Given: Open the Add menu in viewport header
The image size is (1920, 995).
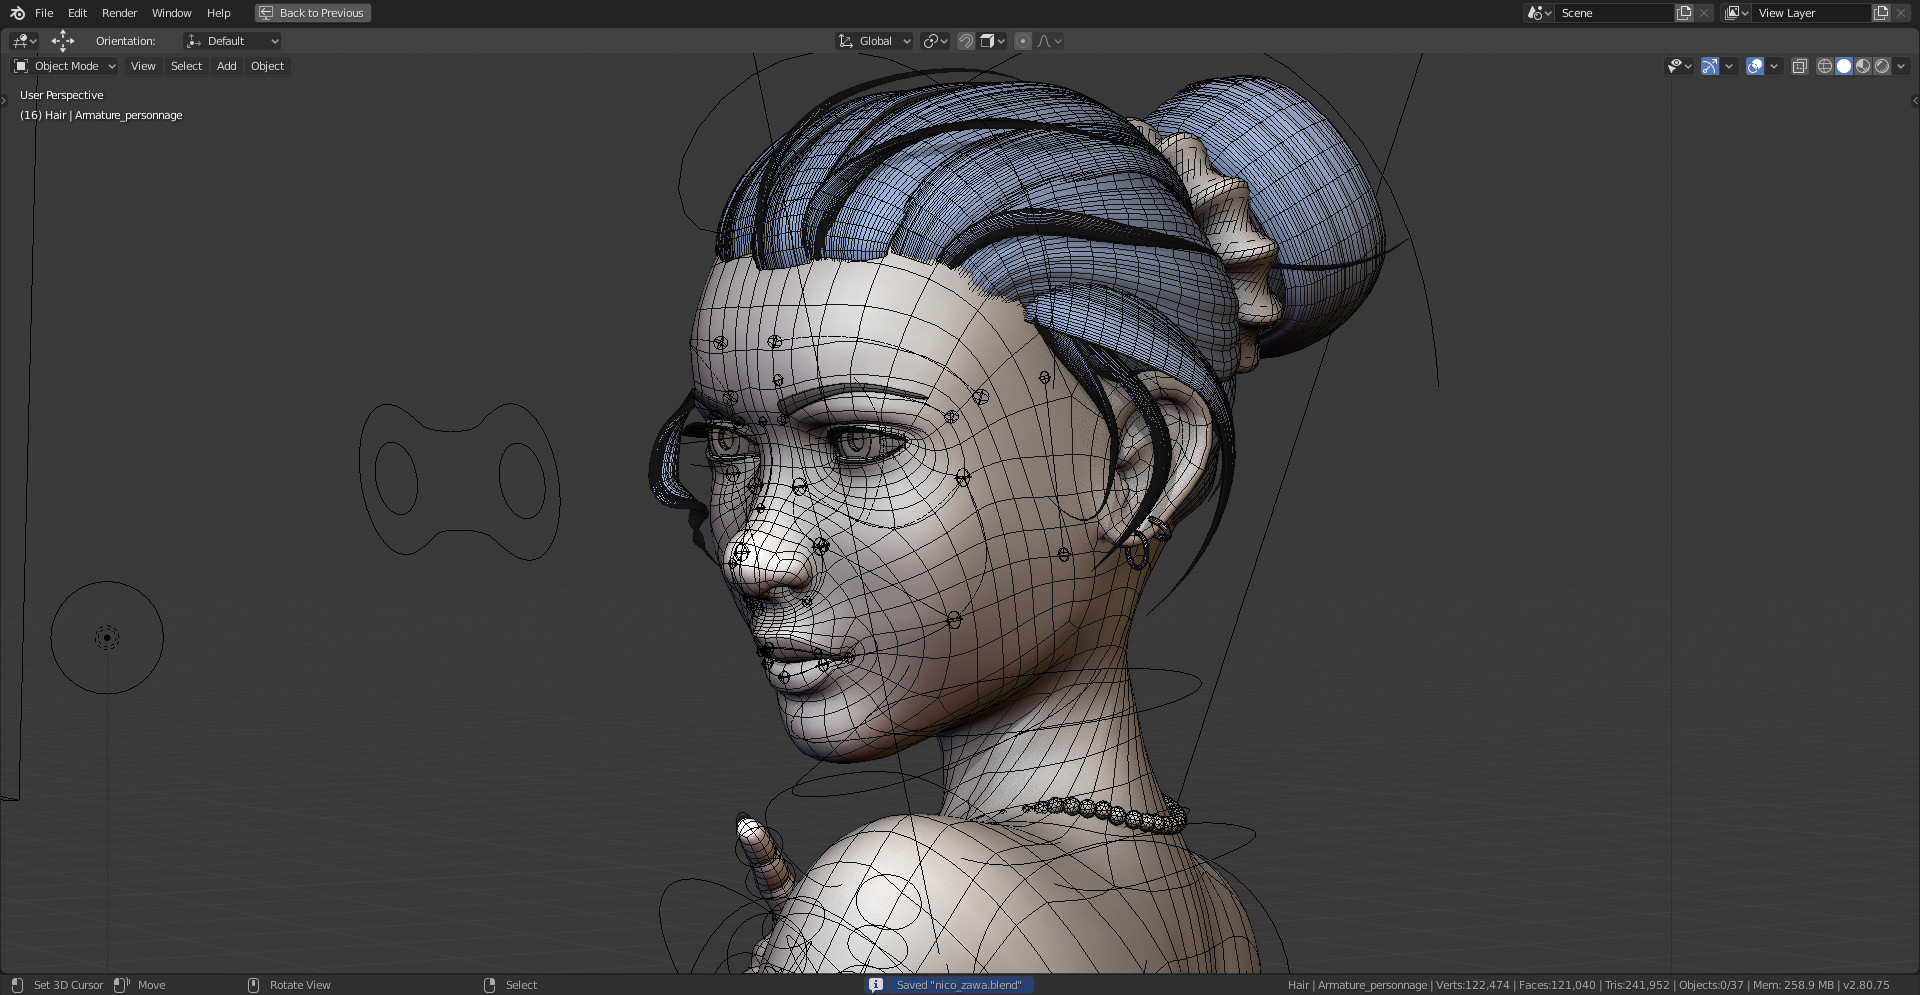Looking at the screenshot, I should (227, 66).
